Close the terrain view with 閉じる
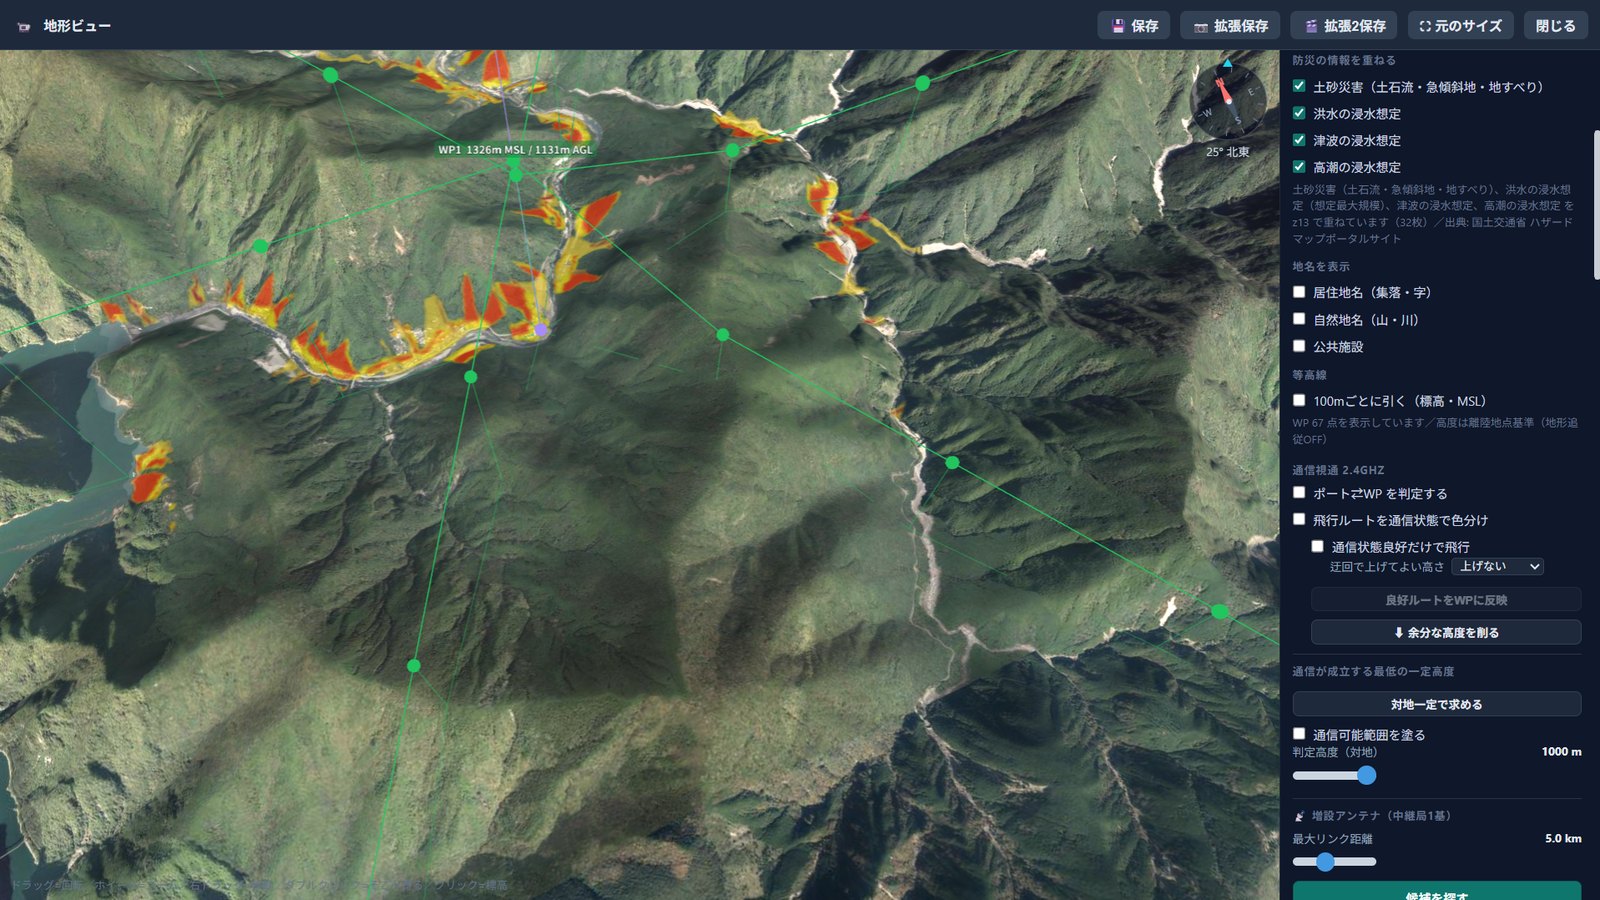The height and width of the screenshot is (900, 1600). [1555, 26]
